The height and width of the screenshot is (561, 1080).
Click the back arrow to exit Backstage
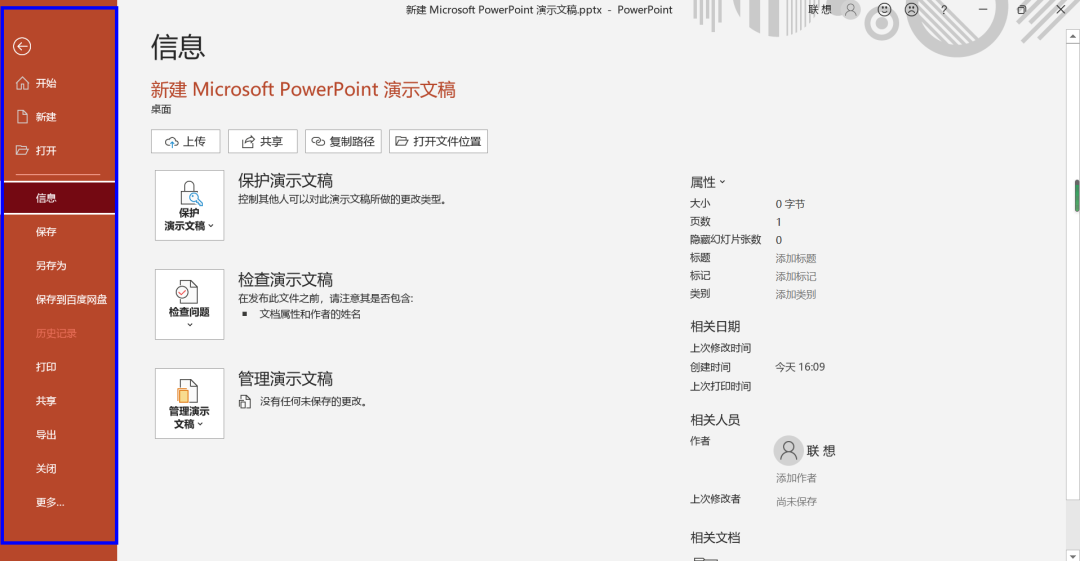pos(22,46)
